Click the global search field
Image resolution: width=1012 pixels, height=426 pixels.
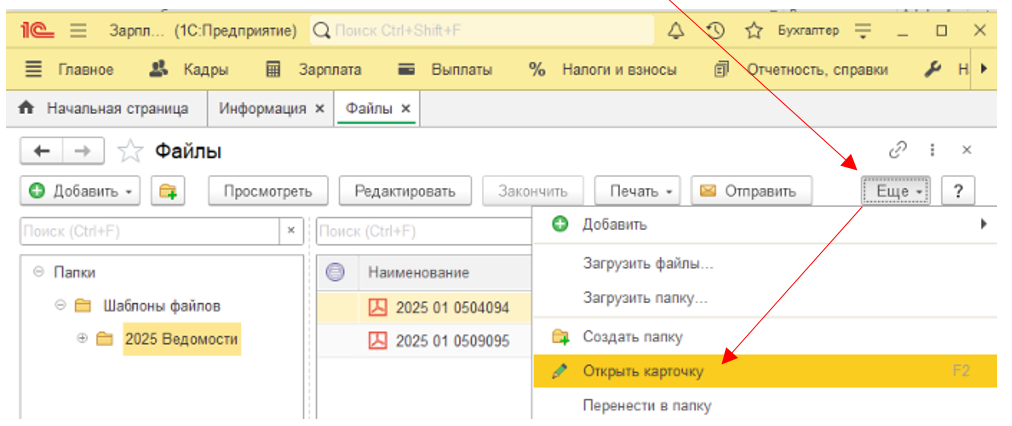(x=481, y=30)
